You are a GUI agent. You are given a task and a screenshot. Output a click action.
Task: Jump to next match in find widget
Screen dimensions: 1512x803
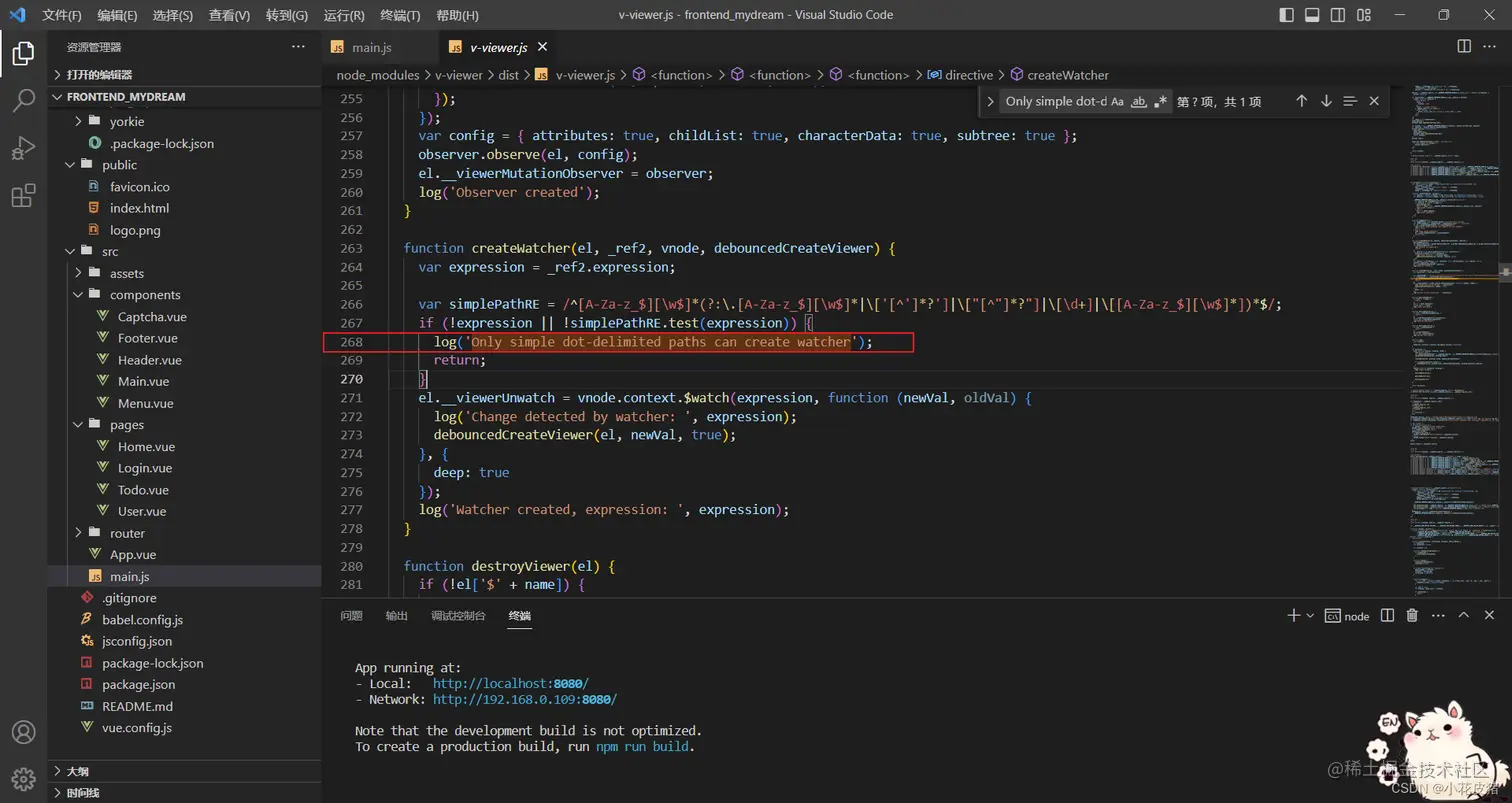pos(1326,101)
